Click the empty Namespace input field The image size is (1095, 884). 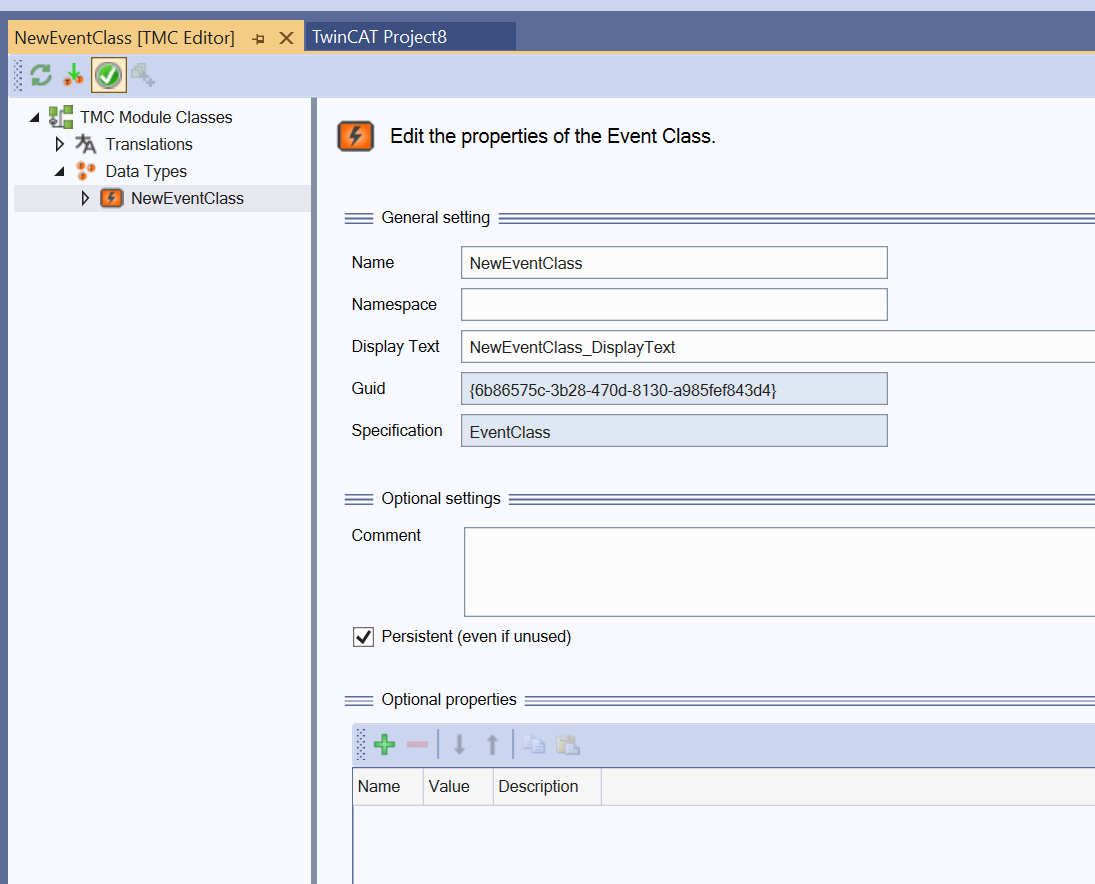[x=674, y=304]
